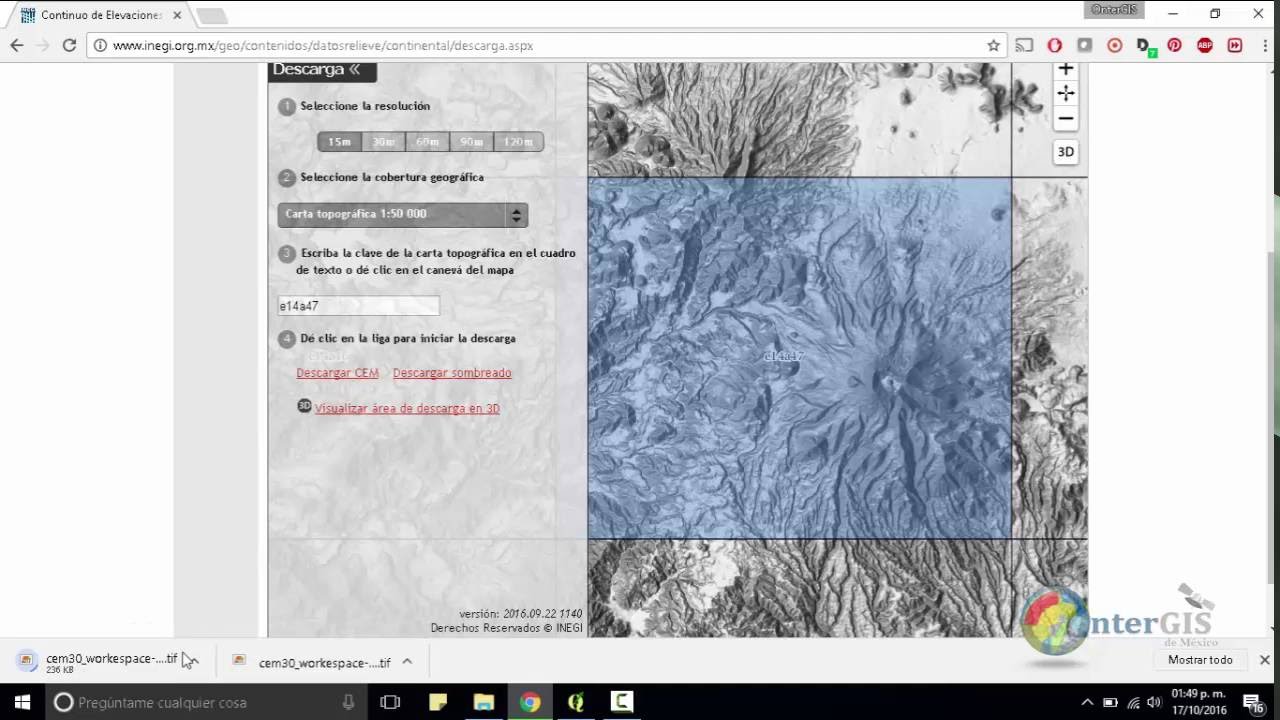Reload the page with the refresh icon
Screen dimensions: 1280x720
(69, 45)
